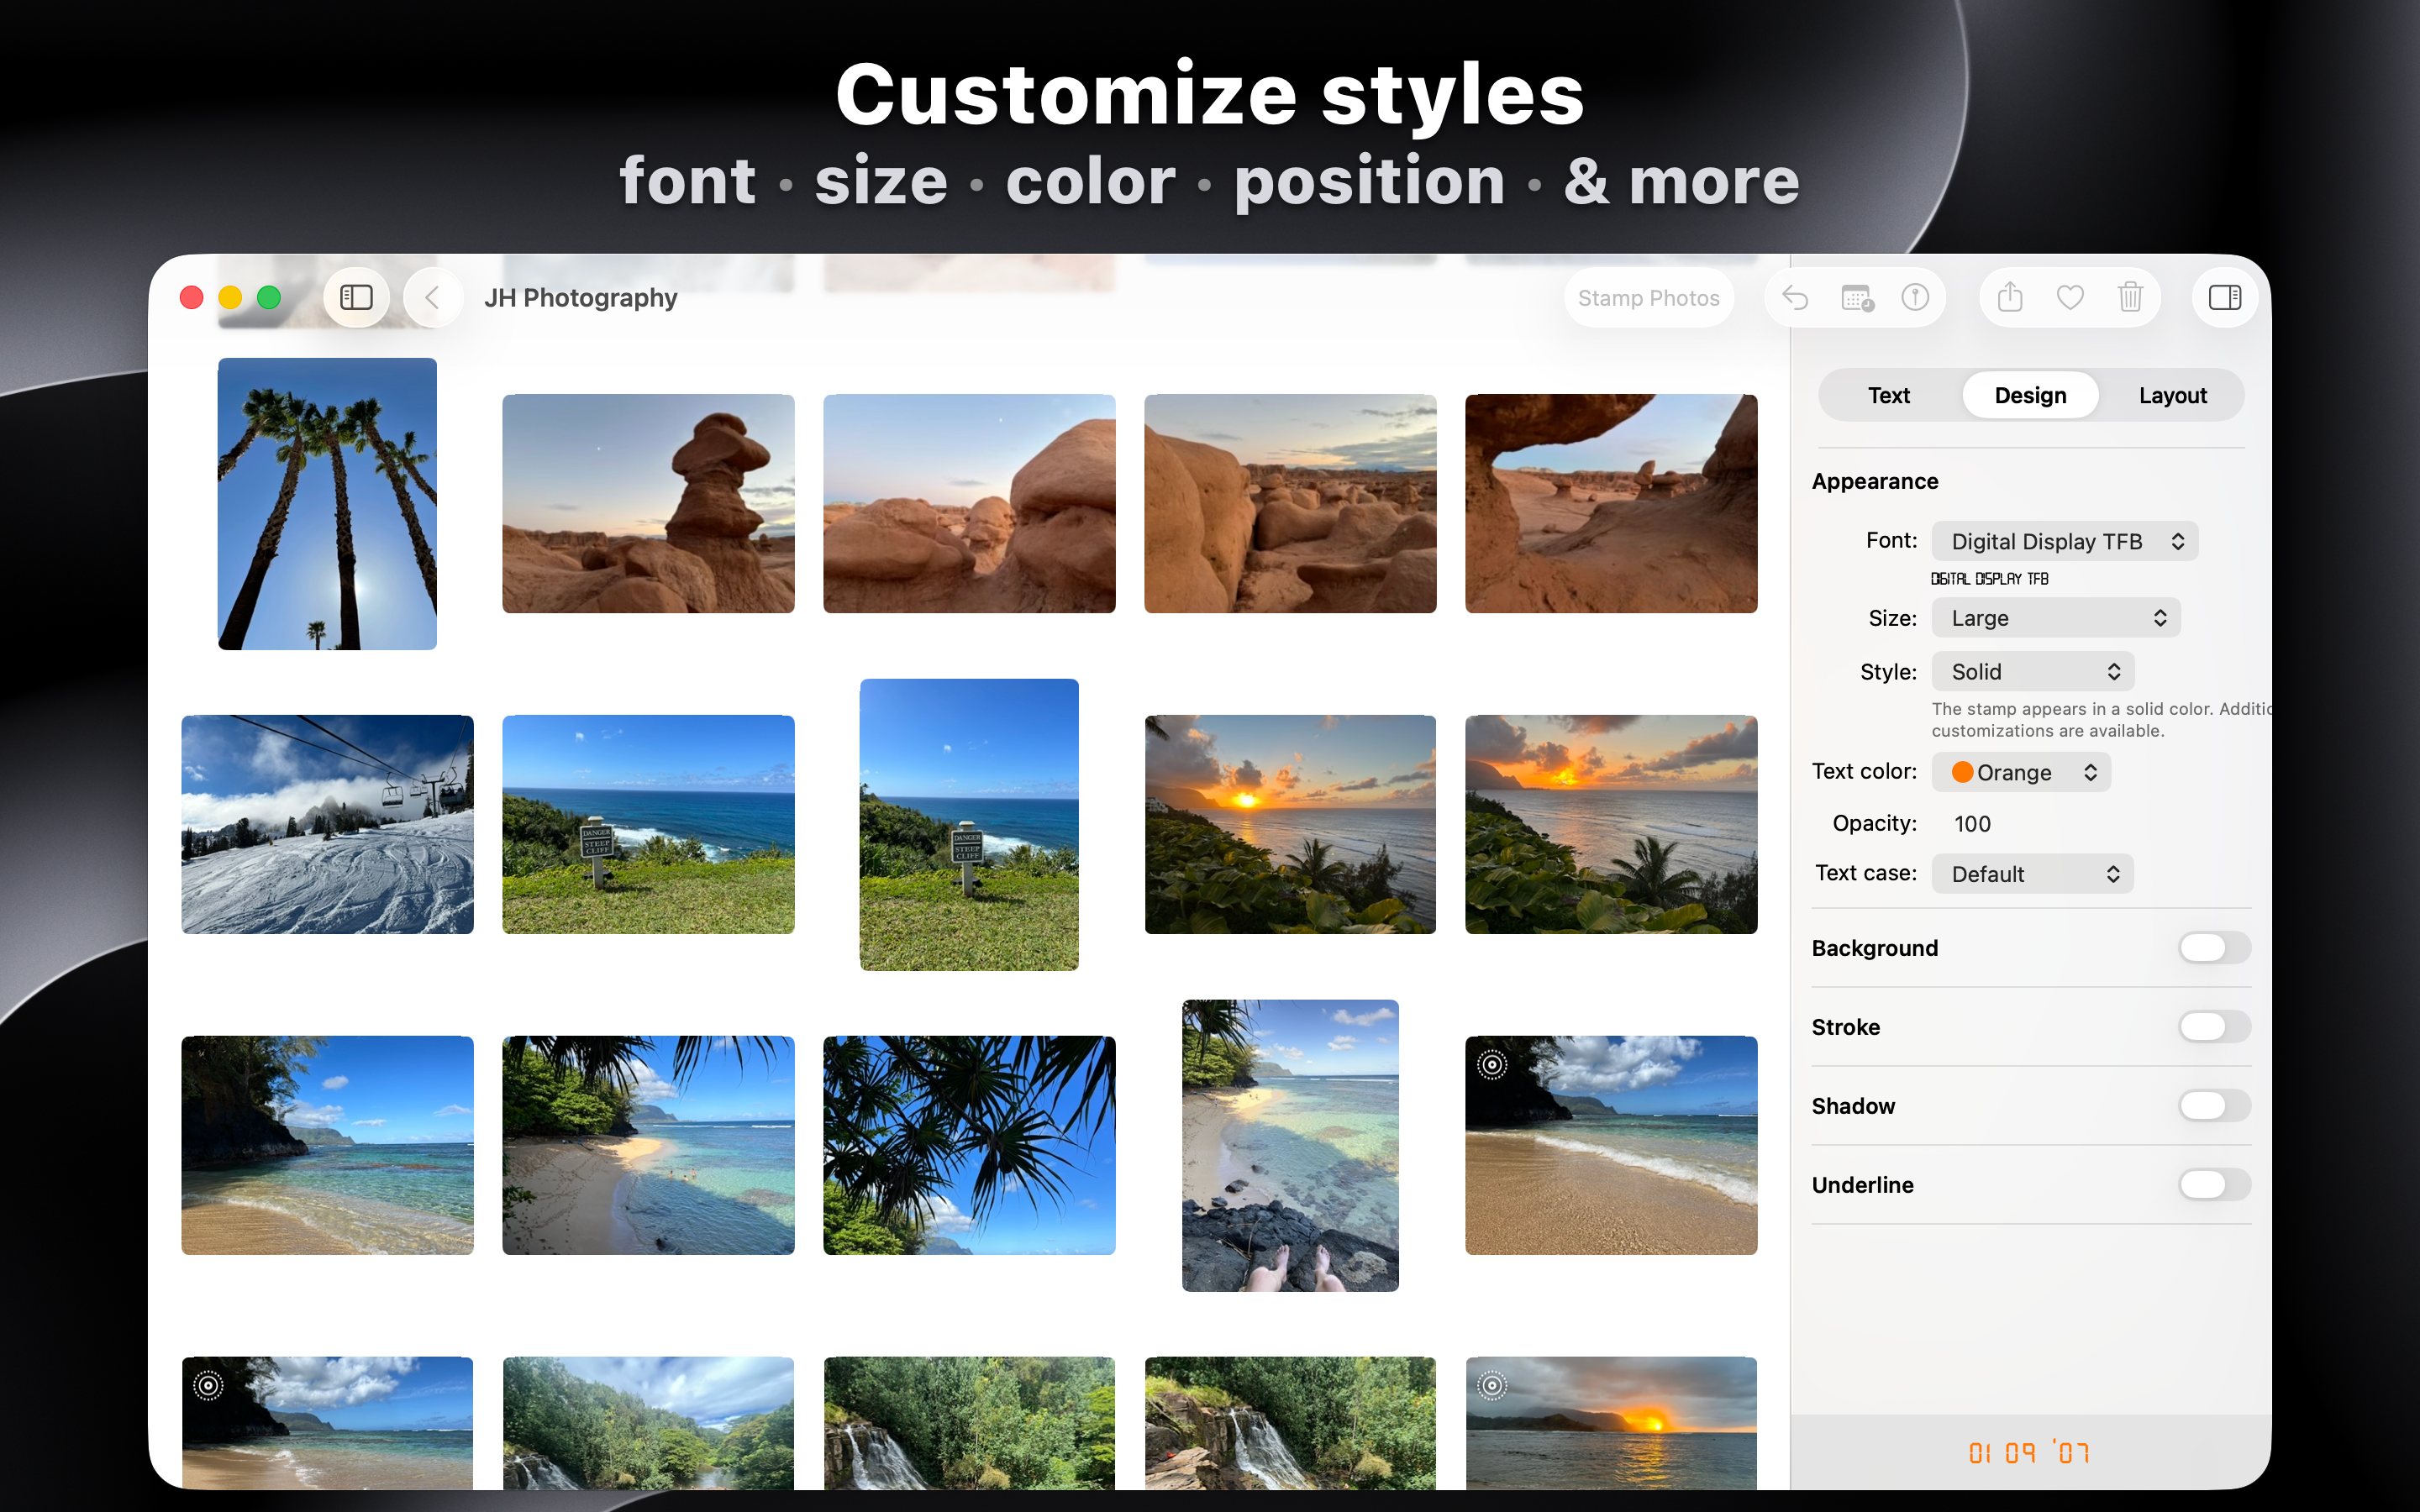The width and height of the screenshot is (2420, 1512).
Task: Click the orange 01 09 '07 stamp preview
Action: coord(2029,1452)
